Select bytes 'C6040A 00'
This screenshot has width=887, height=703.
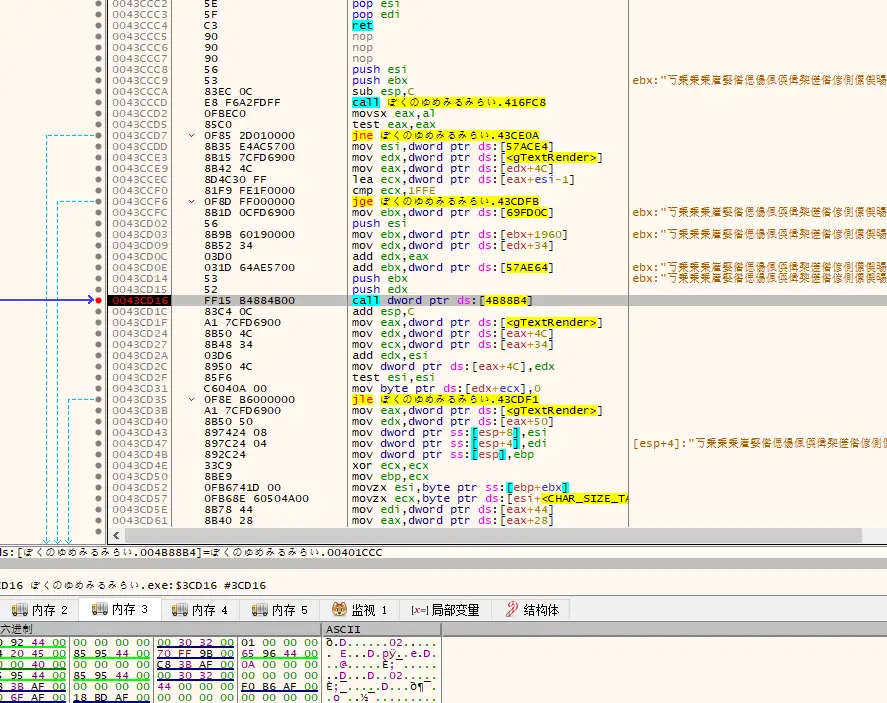click(235, 389)
